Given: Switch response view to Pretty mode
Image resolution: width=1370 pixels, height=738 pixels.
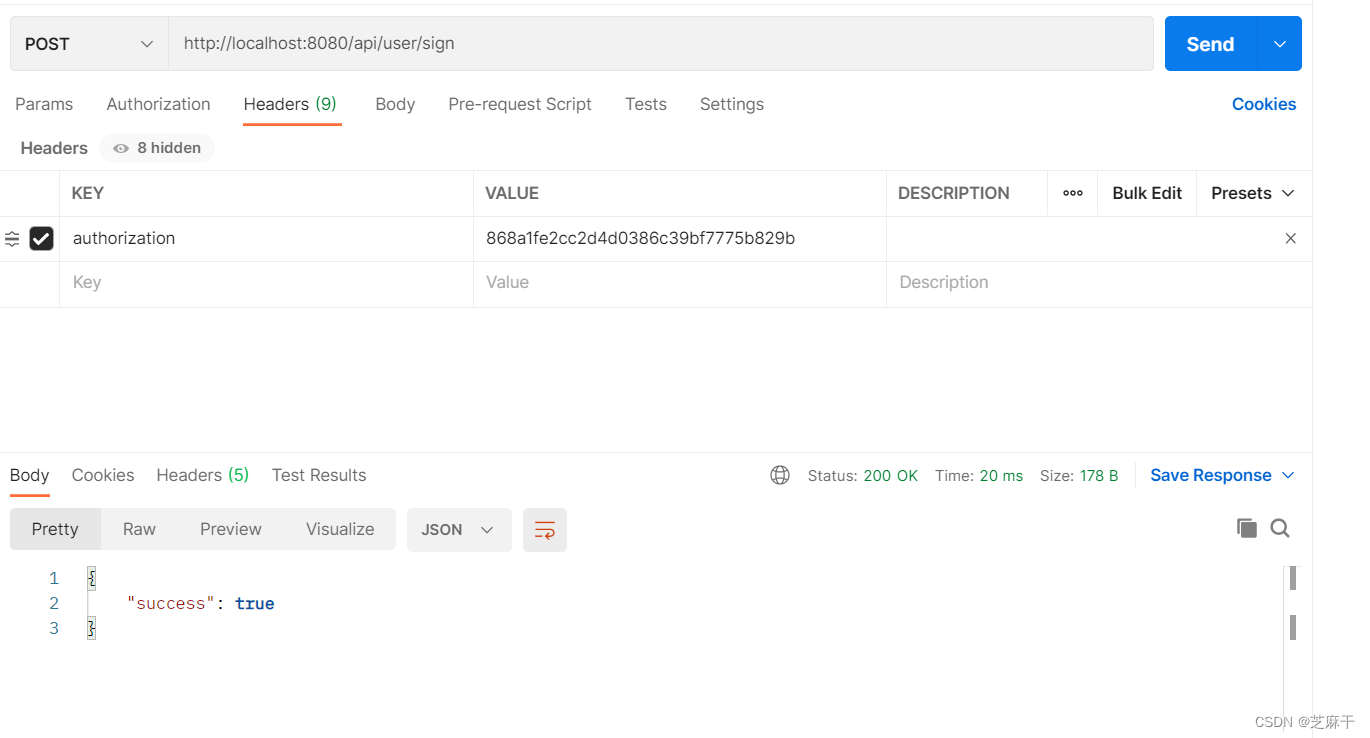Looking at the screenshot, I should pos(55,528).
